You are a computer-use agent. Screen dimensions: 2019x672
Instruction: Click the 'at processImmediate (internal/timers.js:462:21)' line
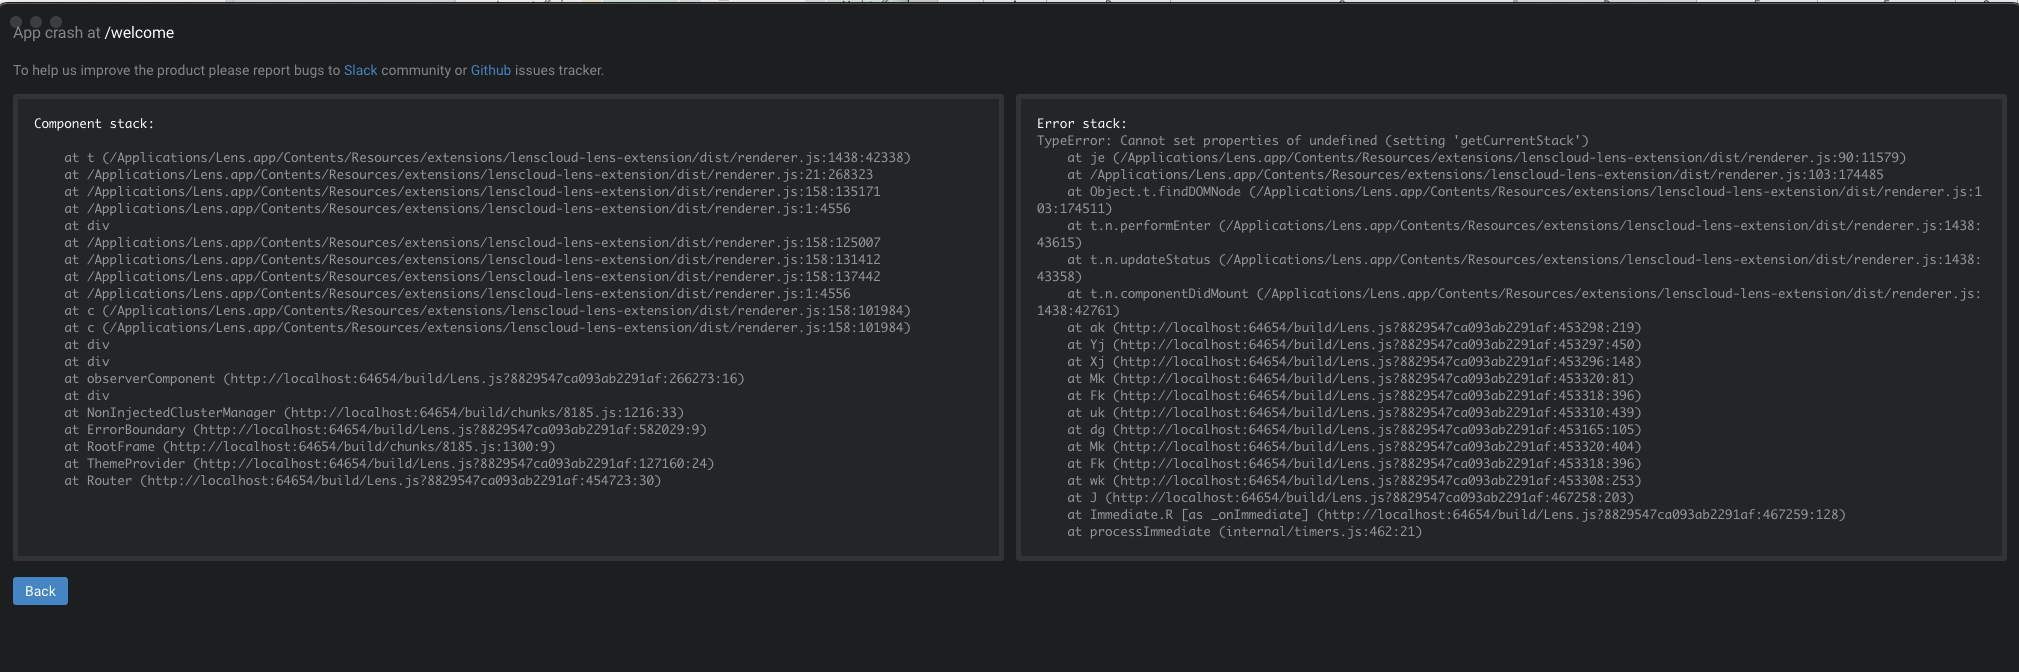[x=1245, y=532]
